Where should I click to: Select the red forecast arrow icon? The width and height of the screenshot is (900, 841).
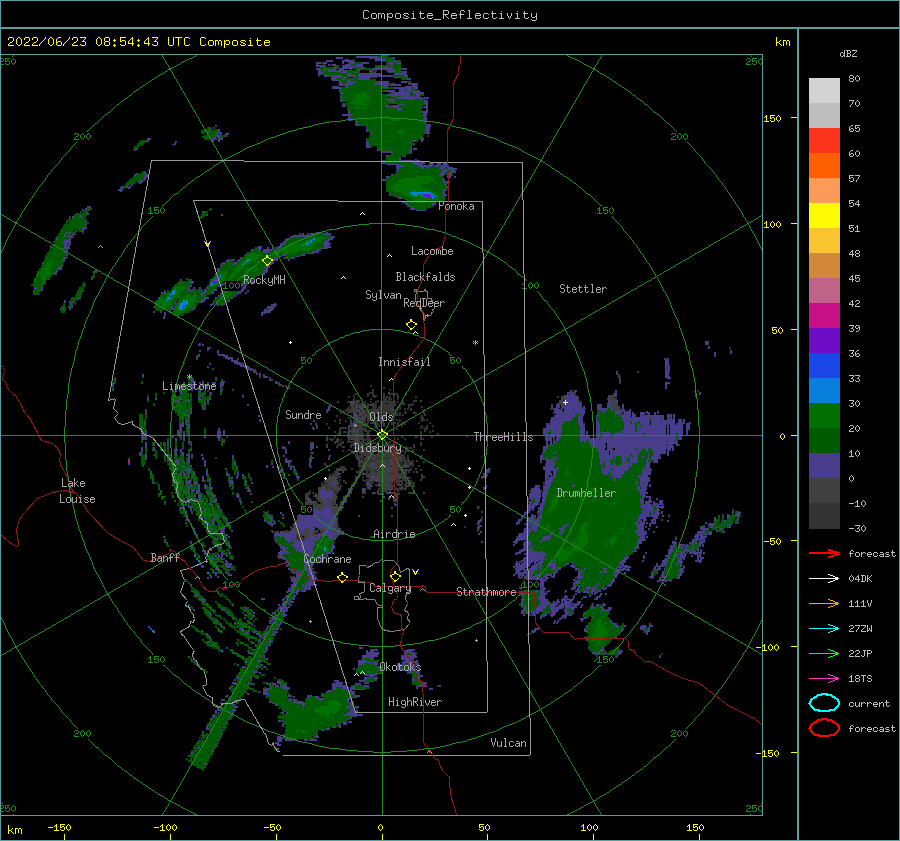824,553
